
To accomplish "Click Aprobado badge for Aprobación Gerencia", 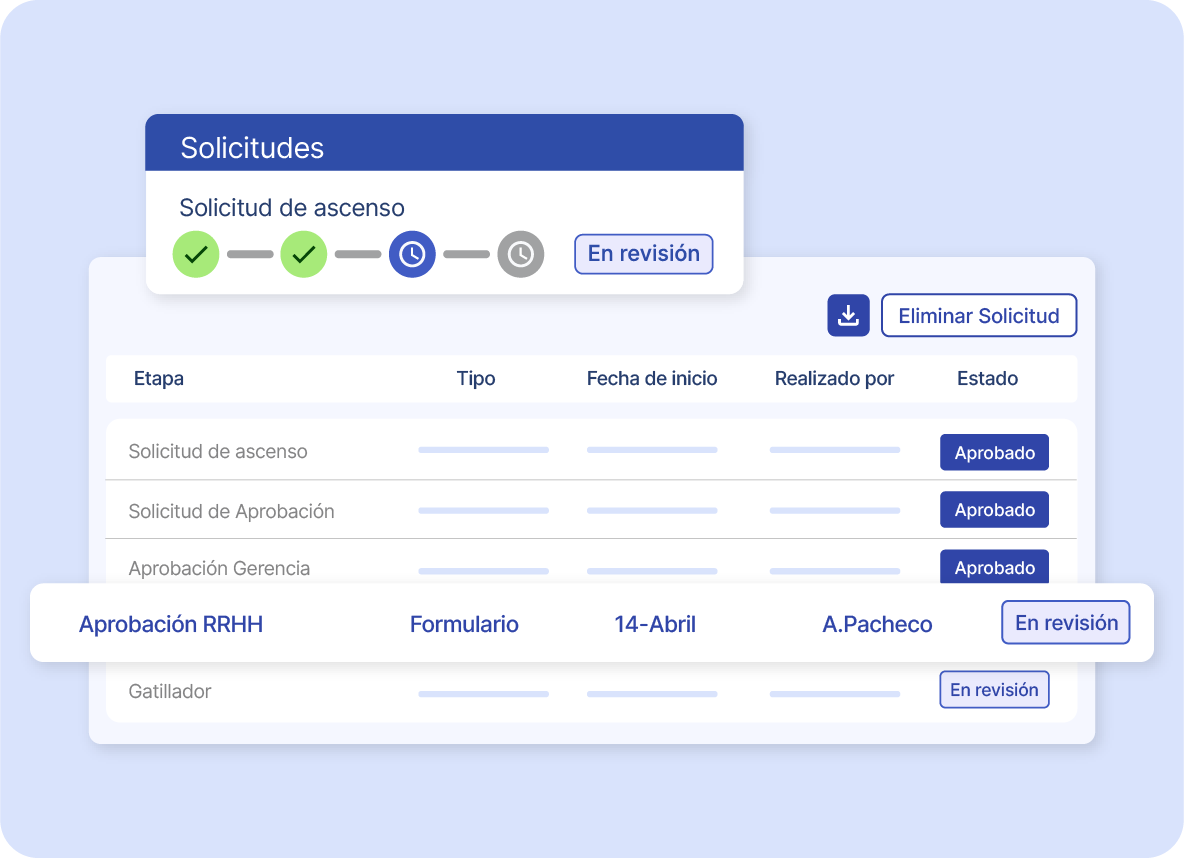I will 994,566.
